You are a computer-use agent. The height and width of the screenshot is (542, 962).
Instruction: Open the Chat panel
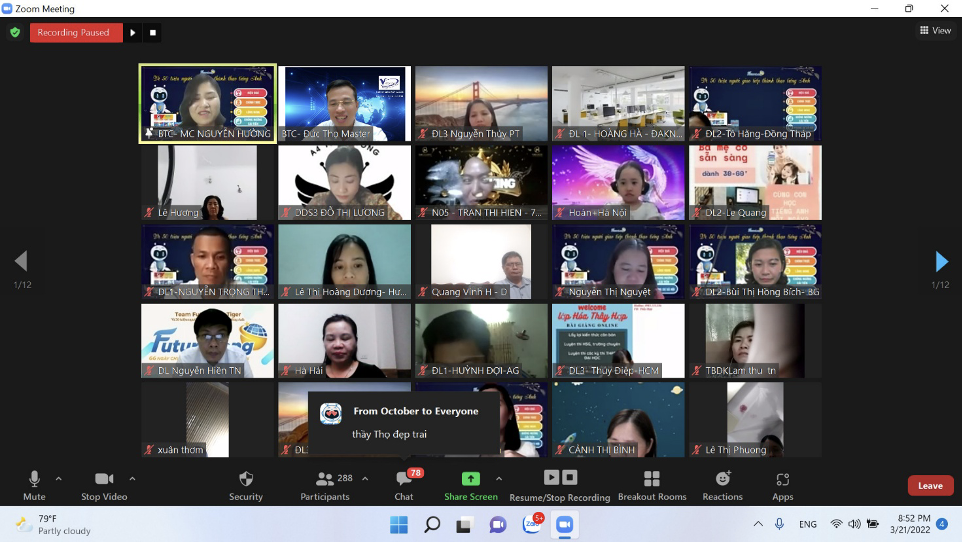tap(404, 480)
